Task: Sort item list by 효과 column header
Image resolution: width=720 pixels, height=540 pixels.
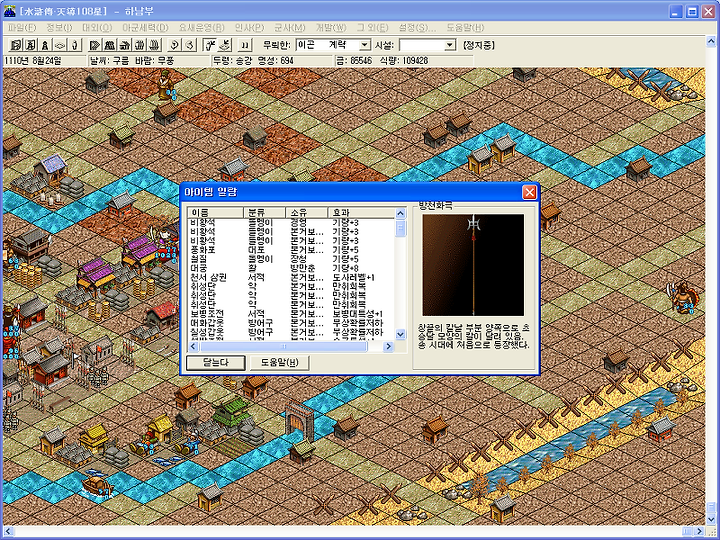Action: [361, 213]
